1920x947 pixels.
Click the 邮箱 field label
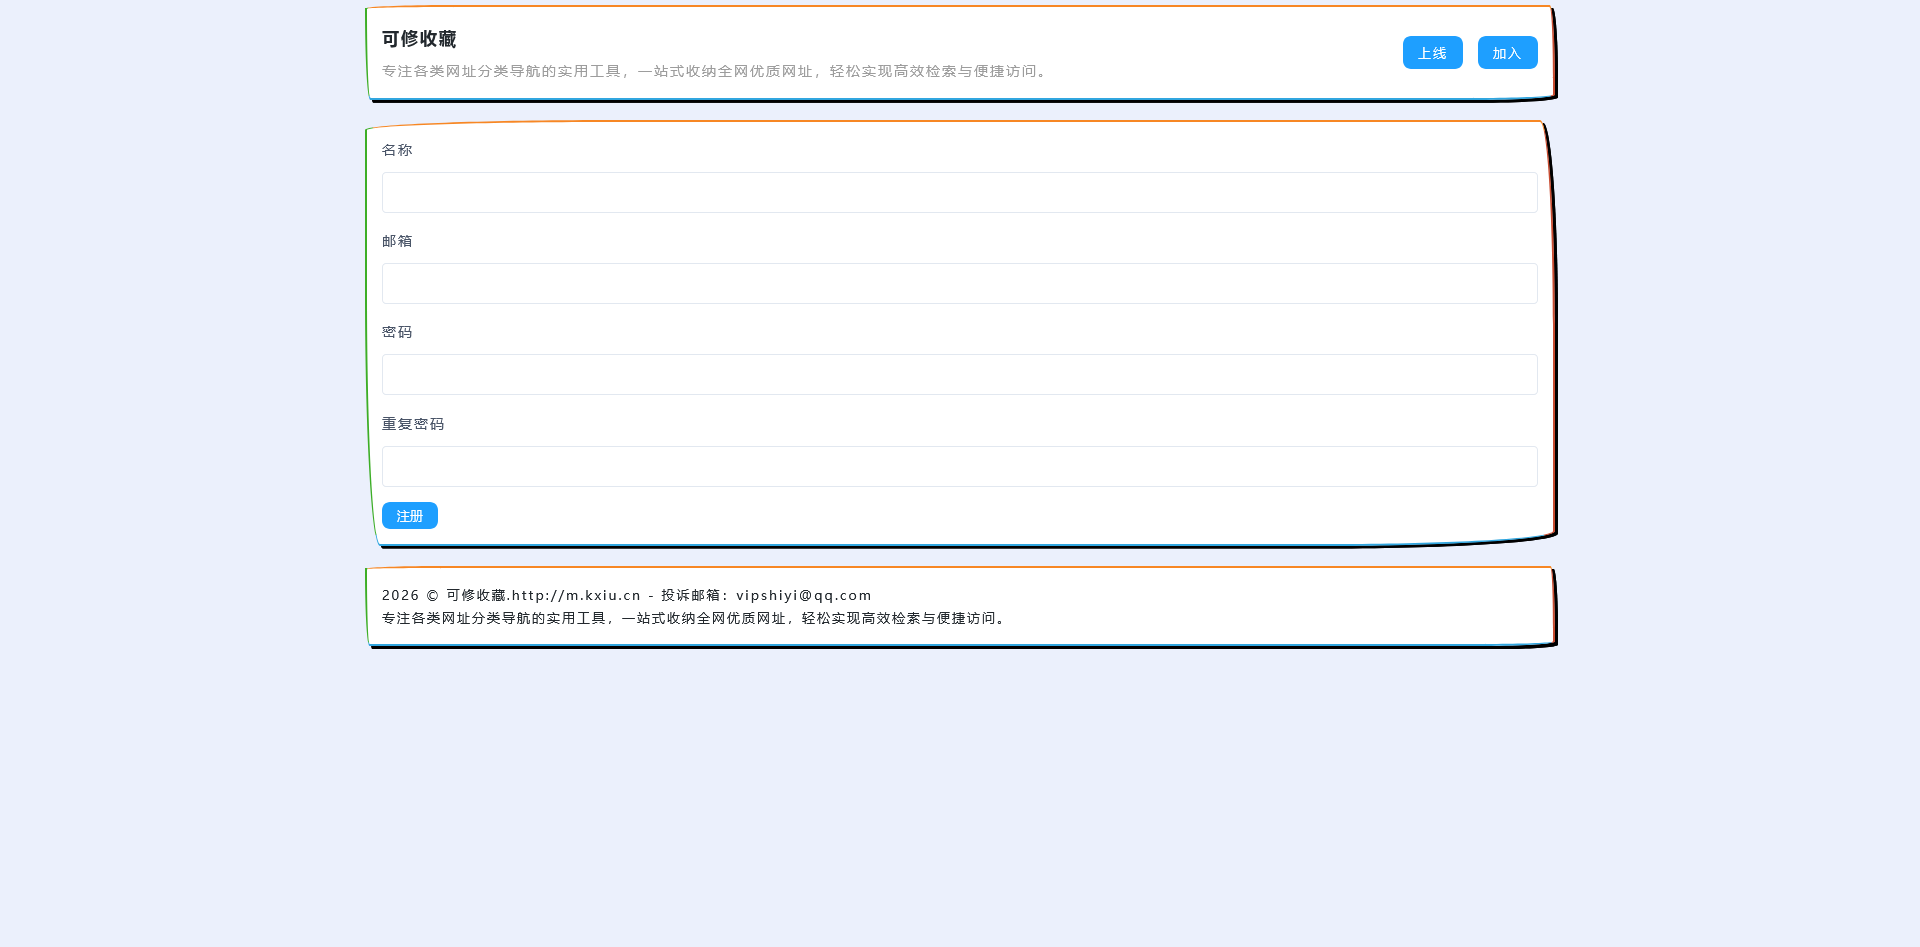pos(397,241)
